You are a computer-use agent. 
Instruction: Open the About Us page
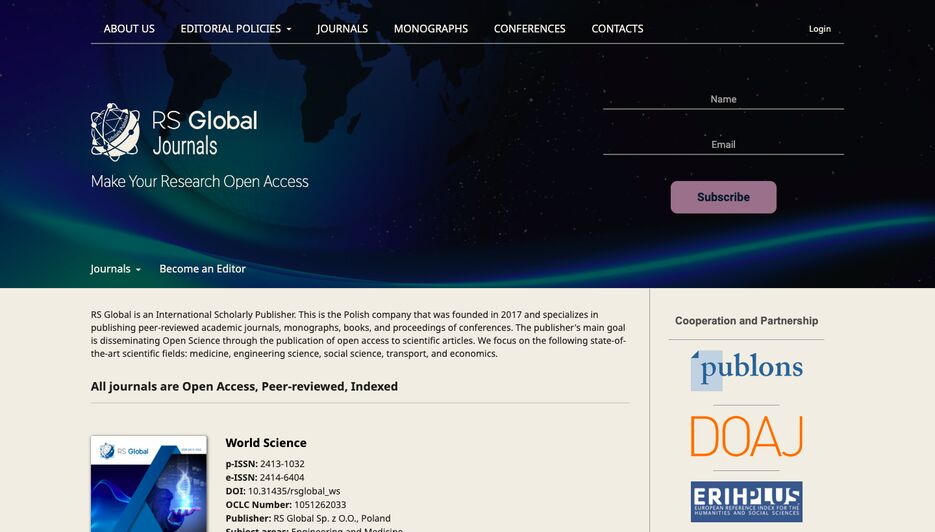pos(129,29)
